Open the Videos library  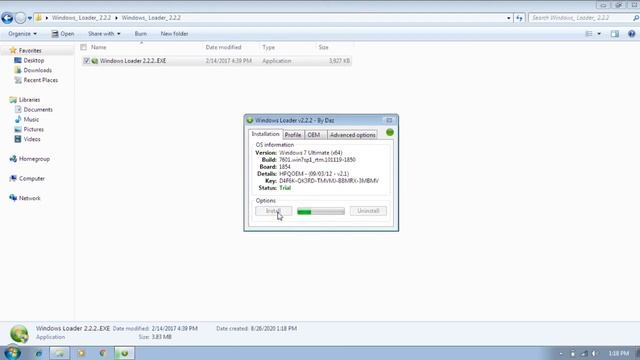(x=32, y=139)
